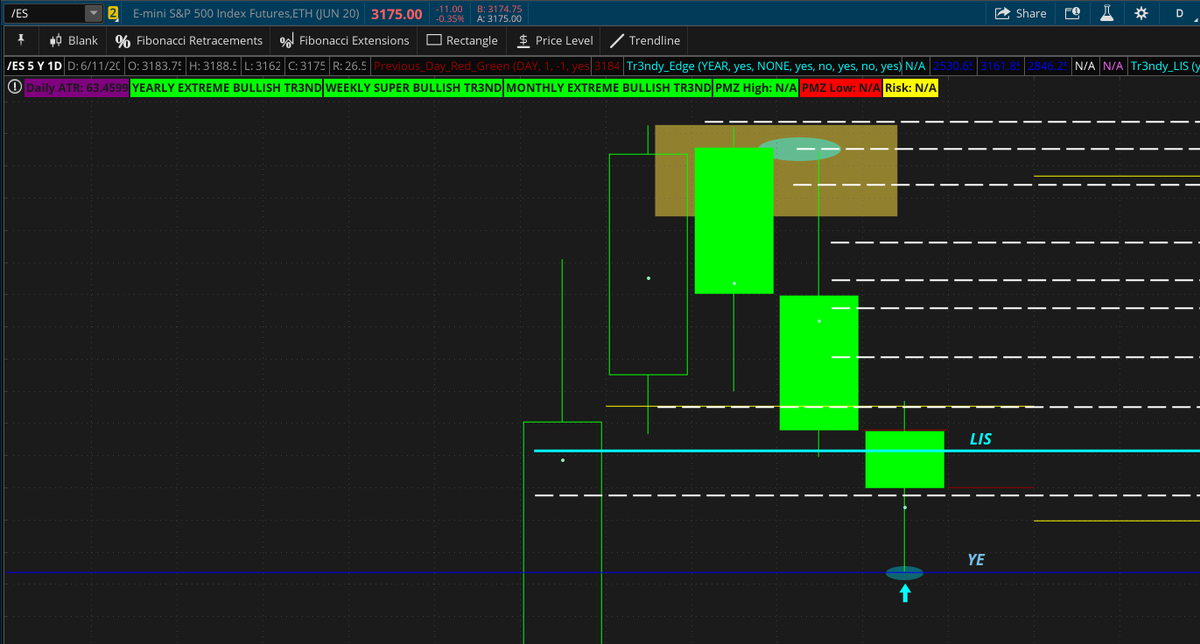Click WEEKLY SUPER BULLISH TR3ND label
The width and height of the screenshot is (1200, 644).
coord(413,88)
